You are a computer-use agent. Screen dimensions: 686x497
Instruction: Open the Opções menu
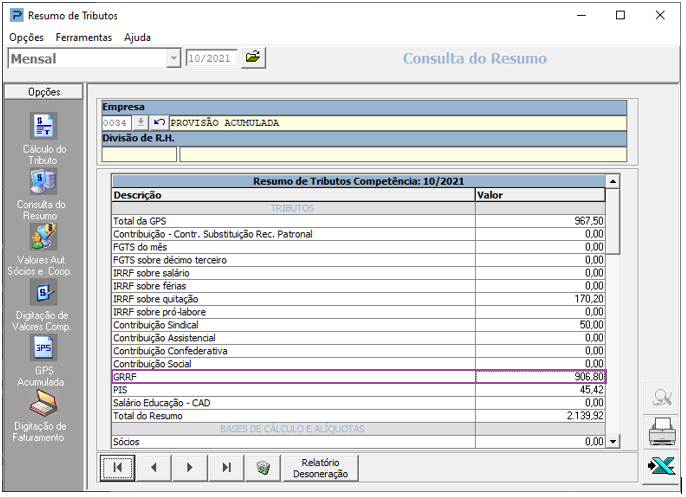26,38
